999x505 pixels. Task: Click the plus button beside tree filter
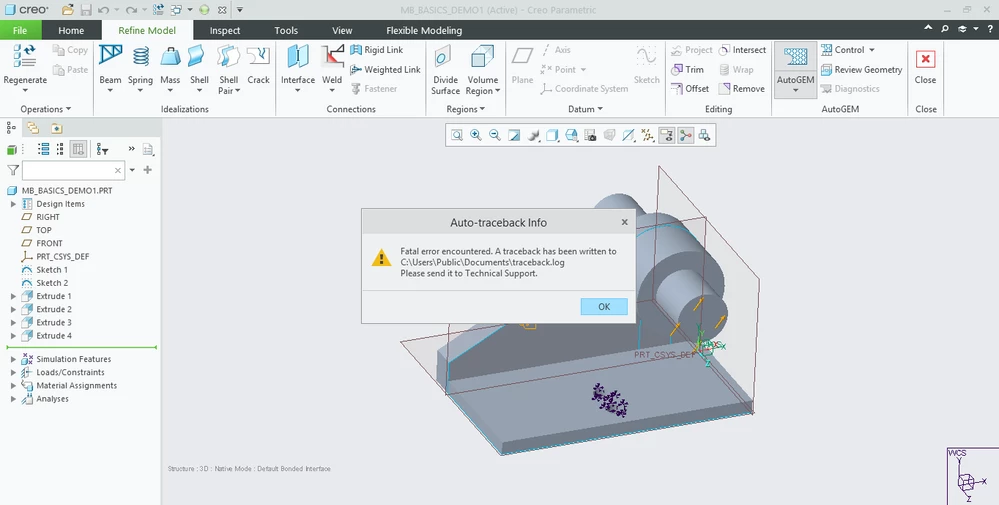click(148, 170)
